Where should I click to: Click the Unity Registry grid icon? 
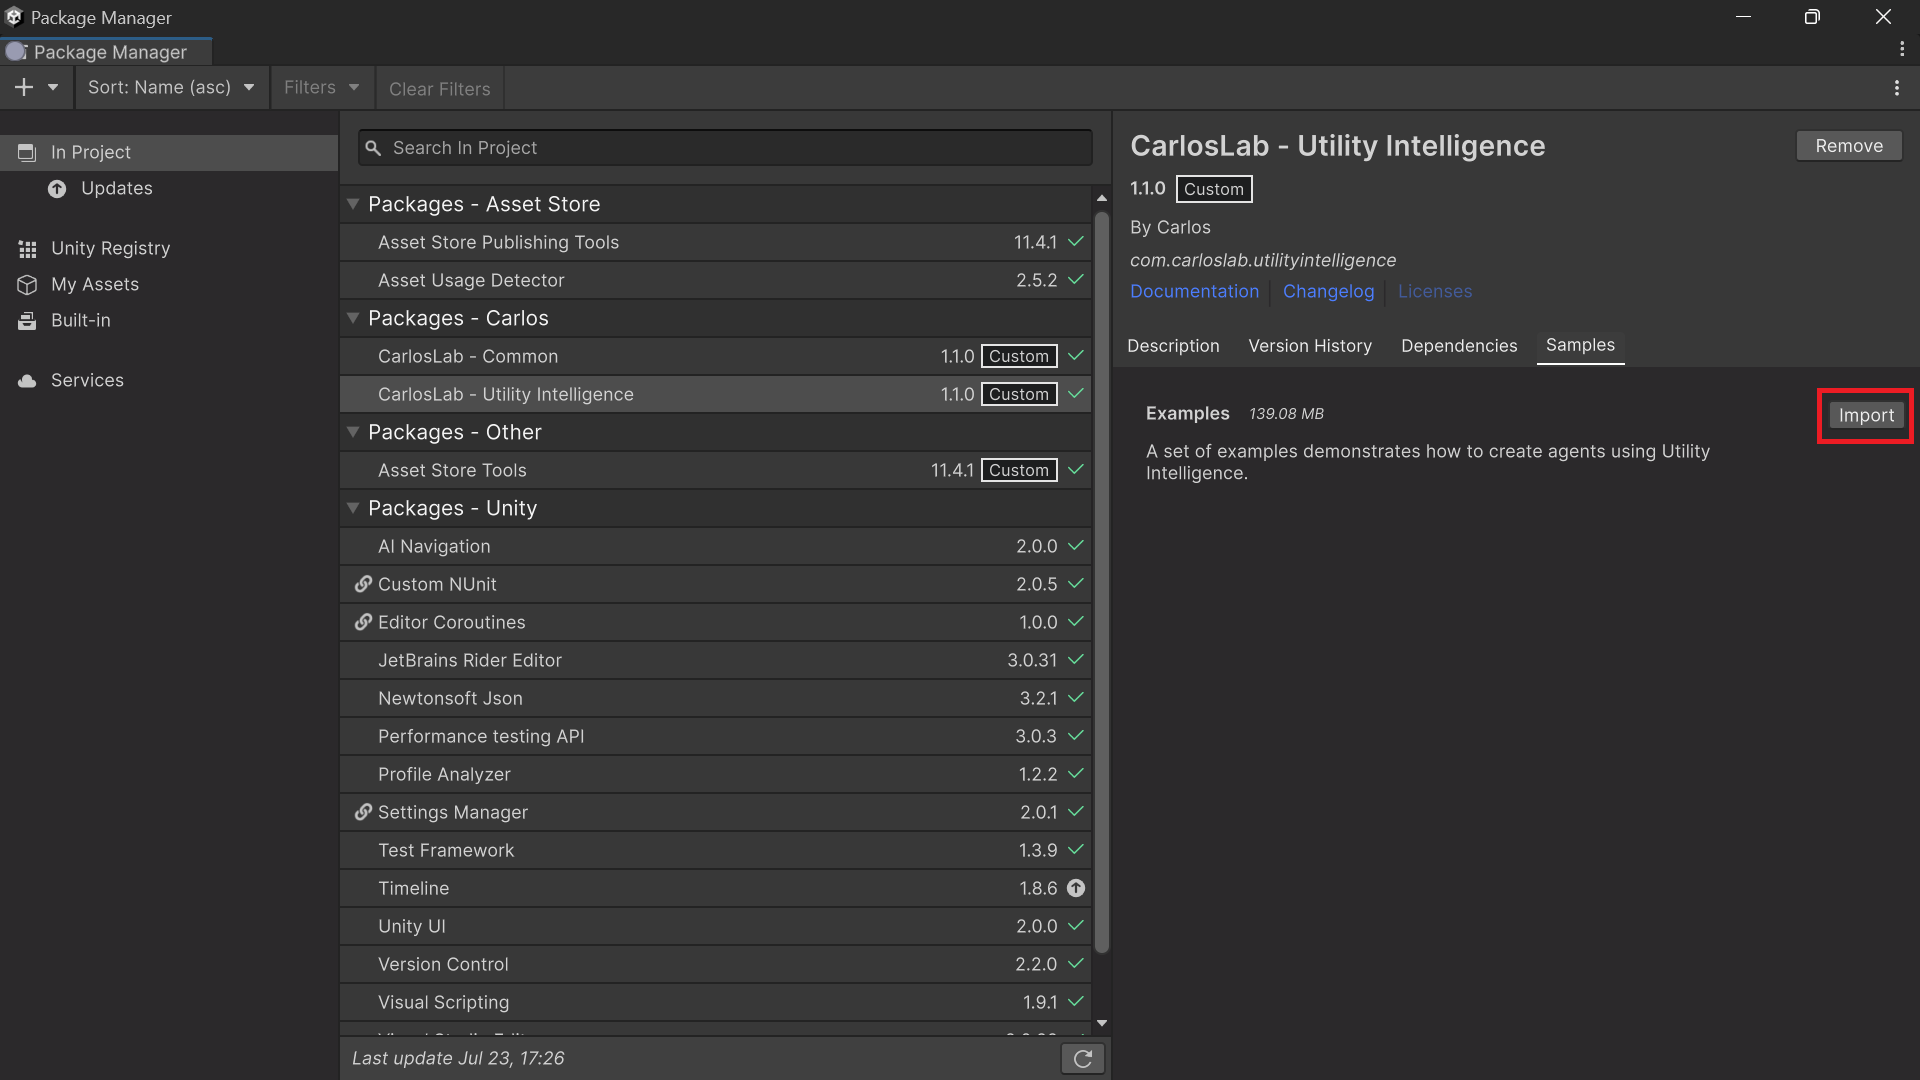27,248
